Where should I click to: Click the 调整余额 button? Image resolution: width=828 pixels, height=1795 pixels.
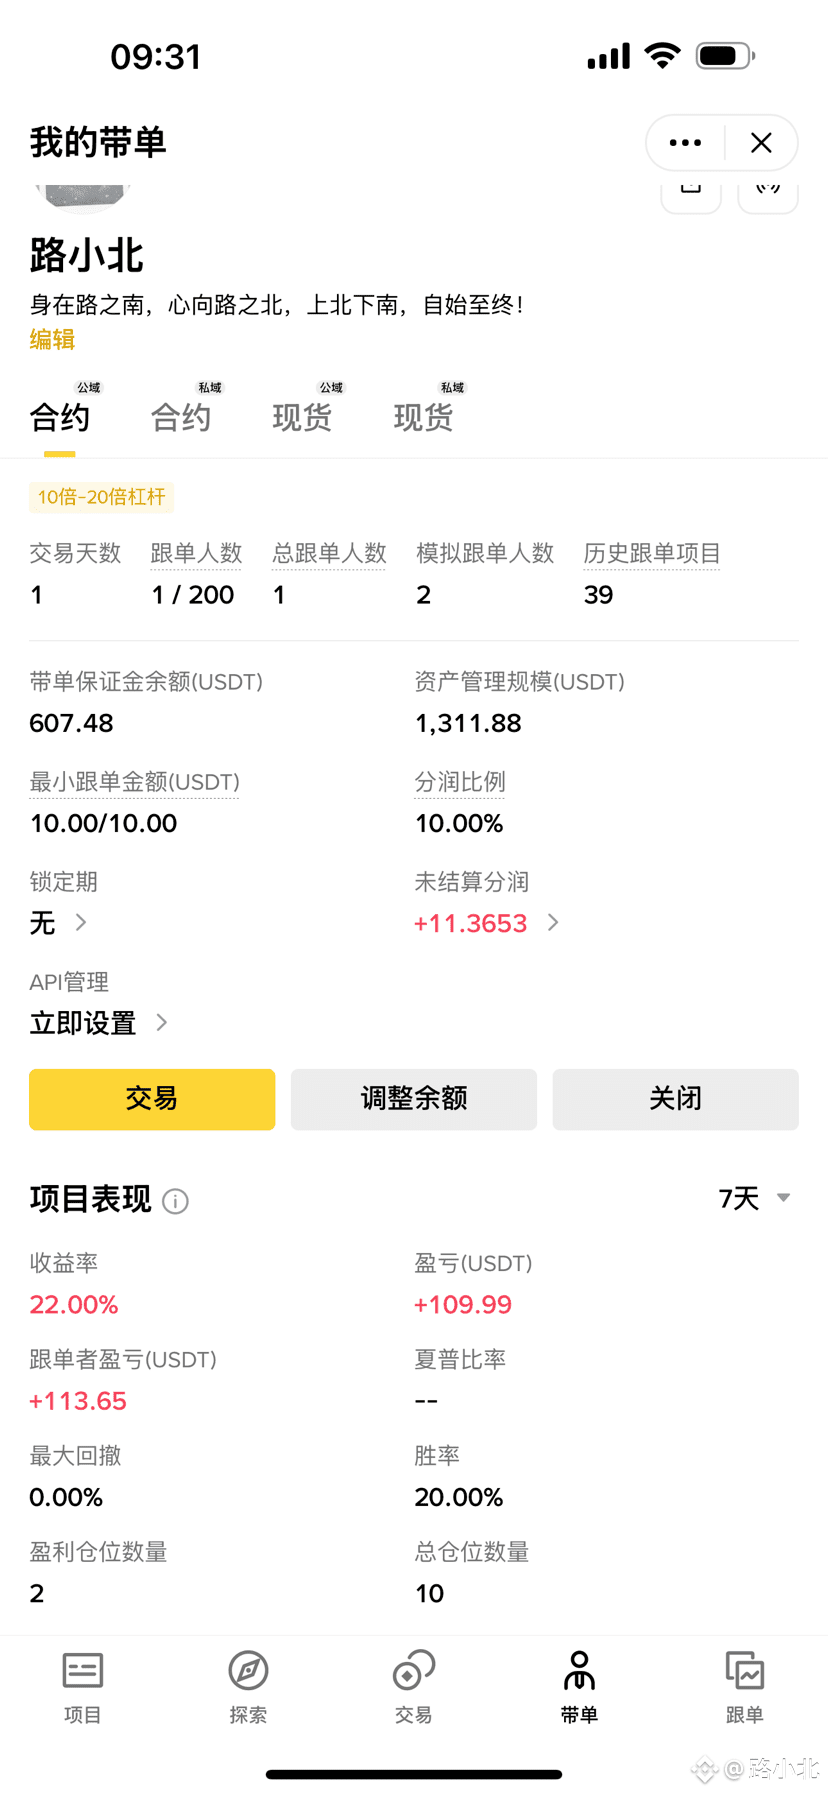tap(414, 1099)
